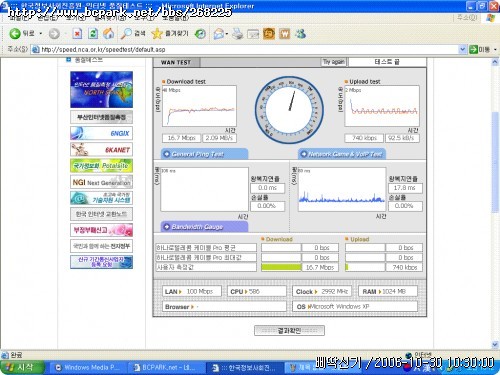
Task: Click the 16.7 Mbps download result value
Action: tap(181, 138)
